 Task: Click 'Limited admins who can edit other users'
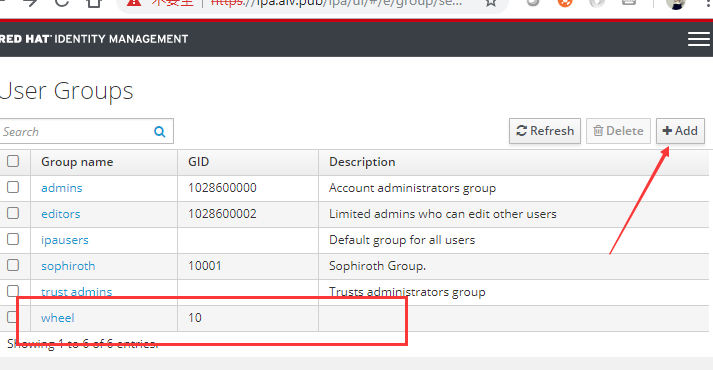coord(442,214)
